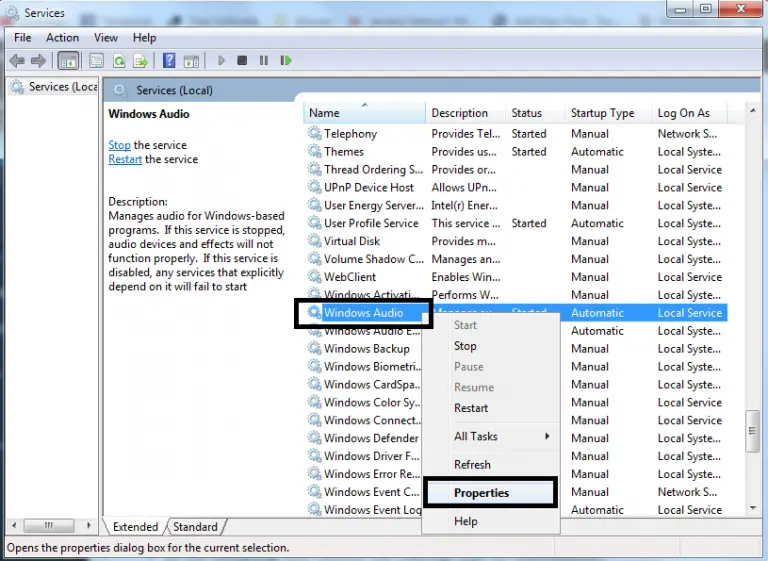The height and width of the screenshot is (561, 768).
Task: Click the Back arrow toolbar icon
Action: point(17,61)
